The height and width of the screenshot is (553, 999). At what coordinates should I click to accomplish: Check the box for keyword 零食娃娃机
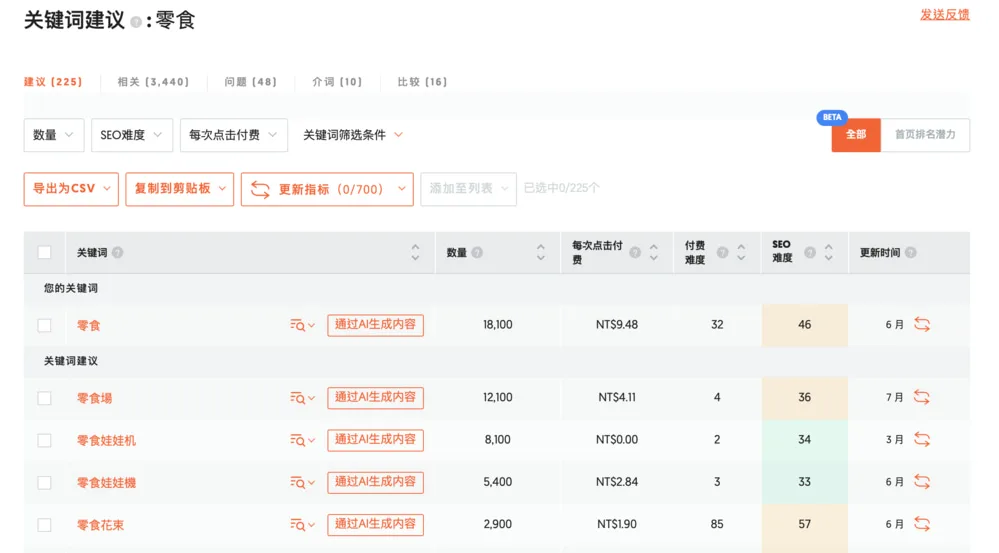pos(44,440)
